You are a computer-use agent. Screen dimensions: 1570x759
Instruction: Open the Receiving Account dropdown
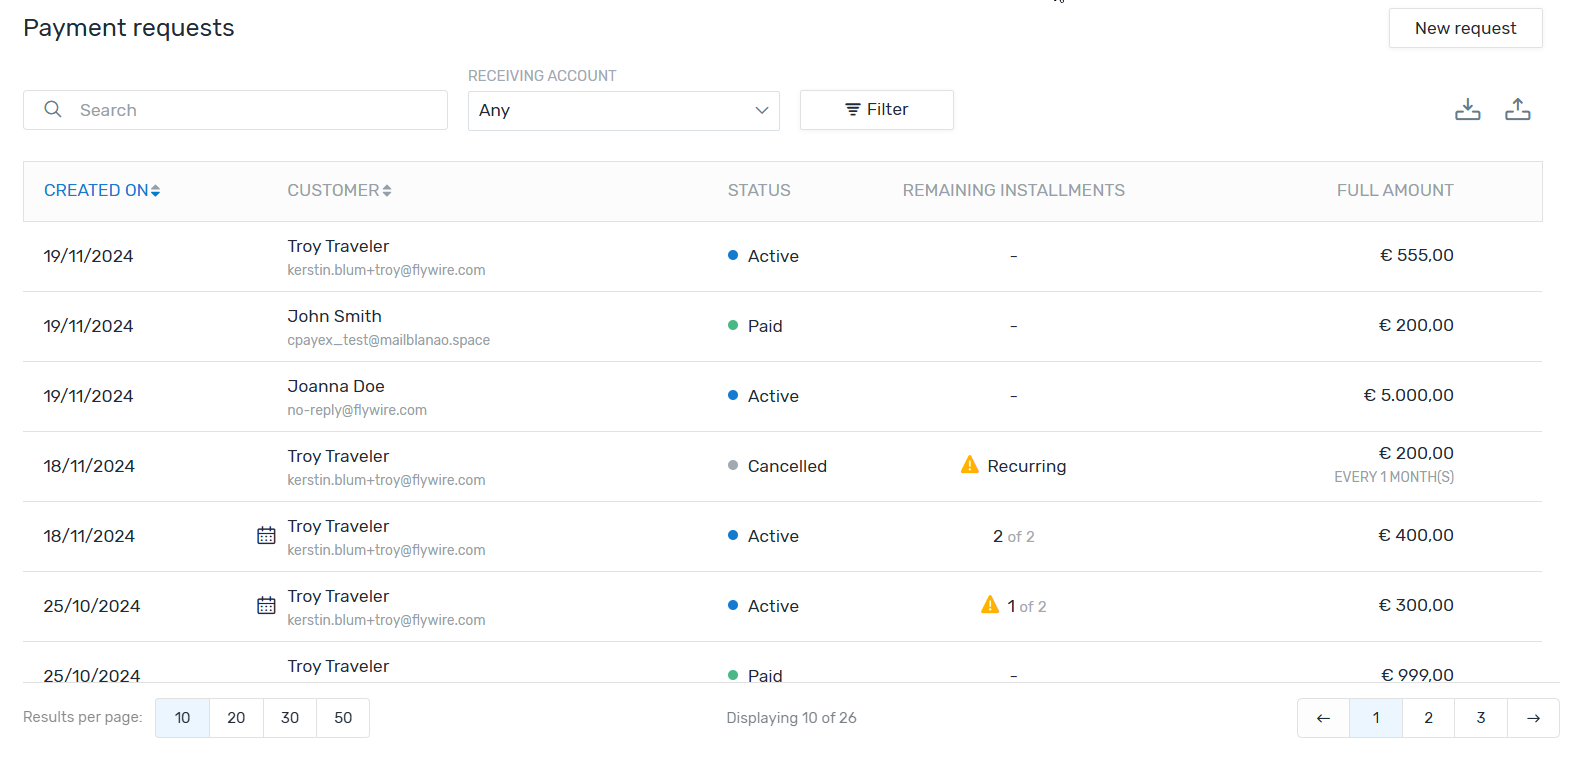[623, 110]
